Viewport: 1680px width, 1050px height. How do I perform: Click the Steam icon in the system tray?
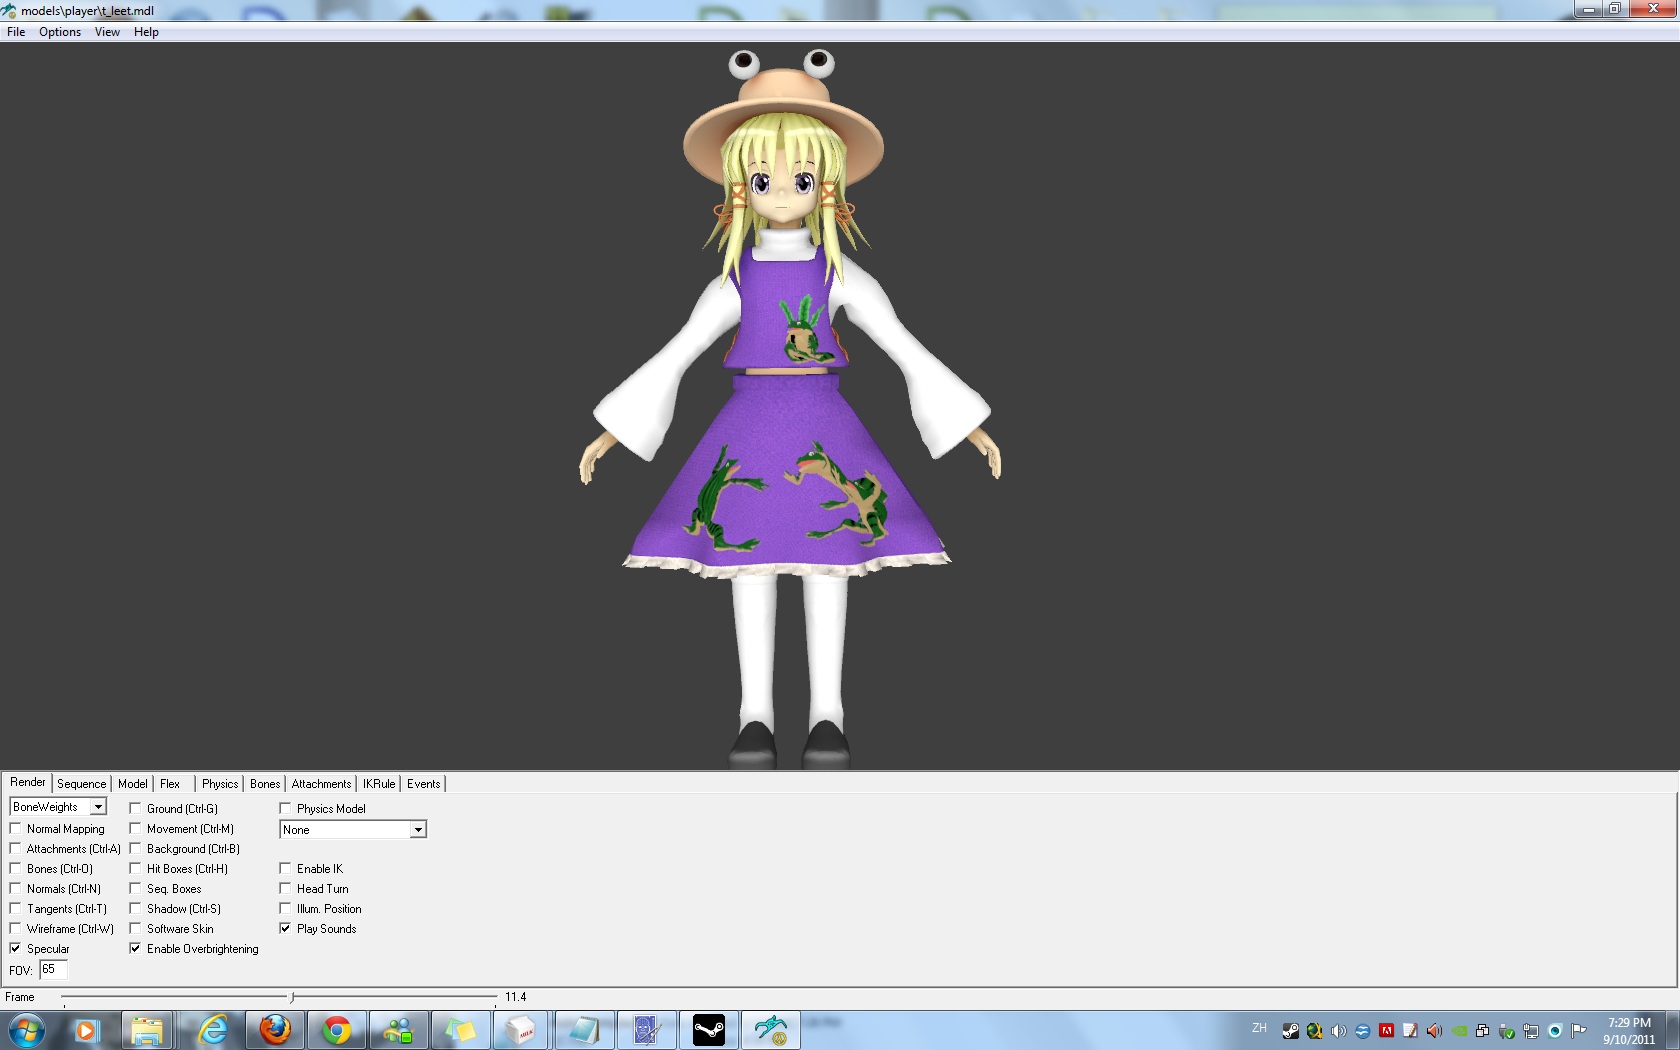(x=1291, y=1031)
